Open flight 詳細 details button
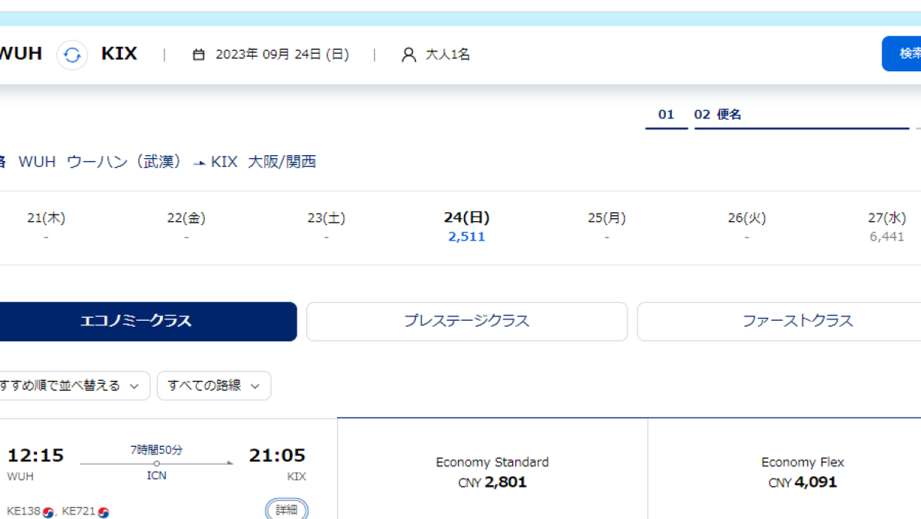The image size is (921, 519). tap(287, 509)
